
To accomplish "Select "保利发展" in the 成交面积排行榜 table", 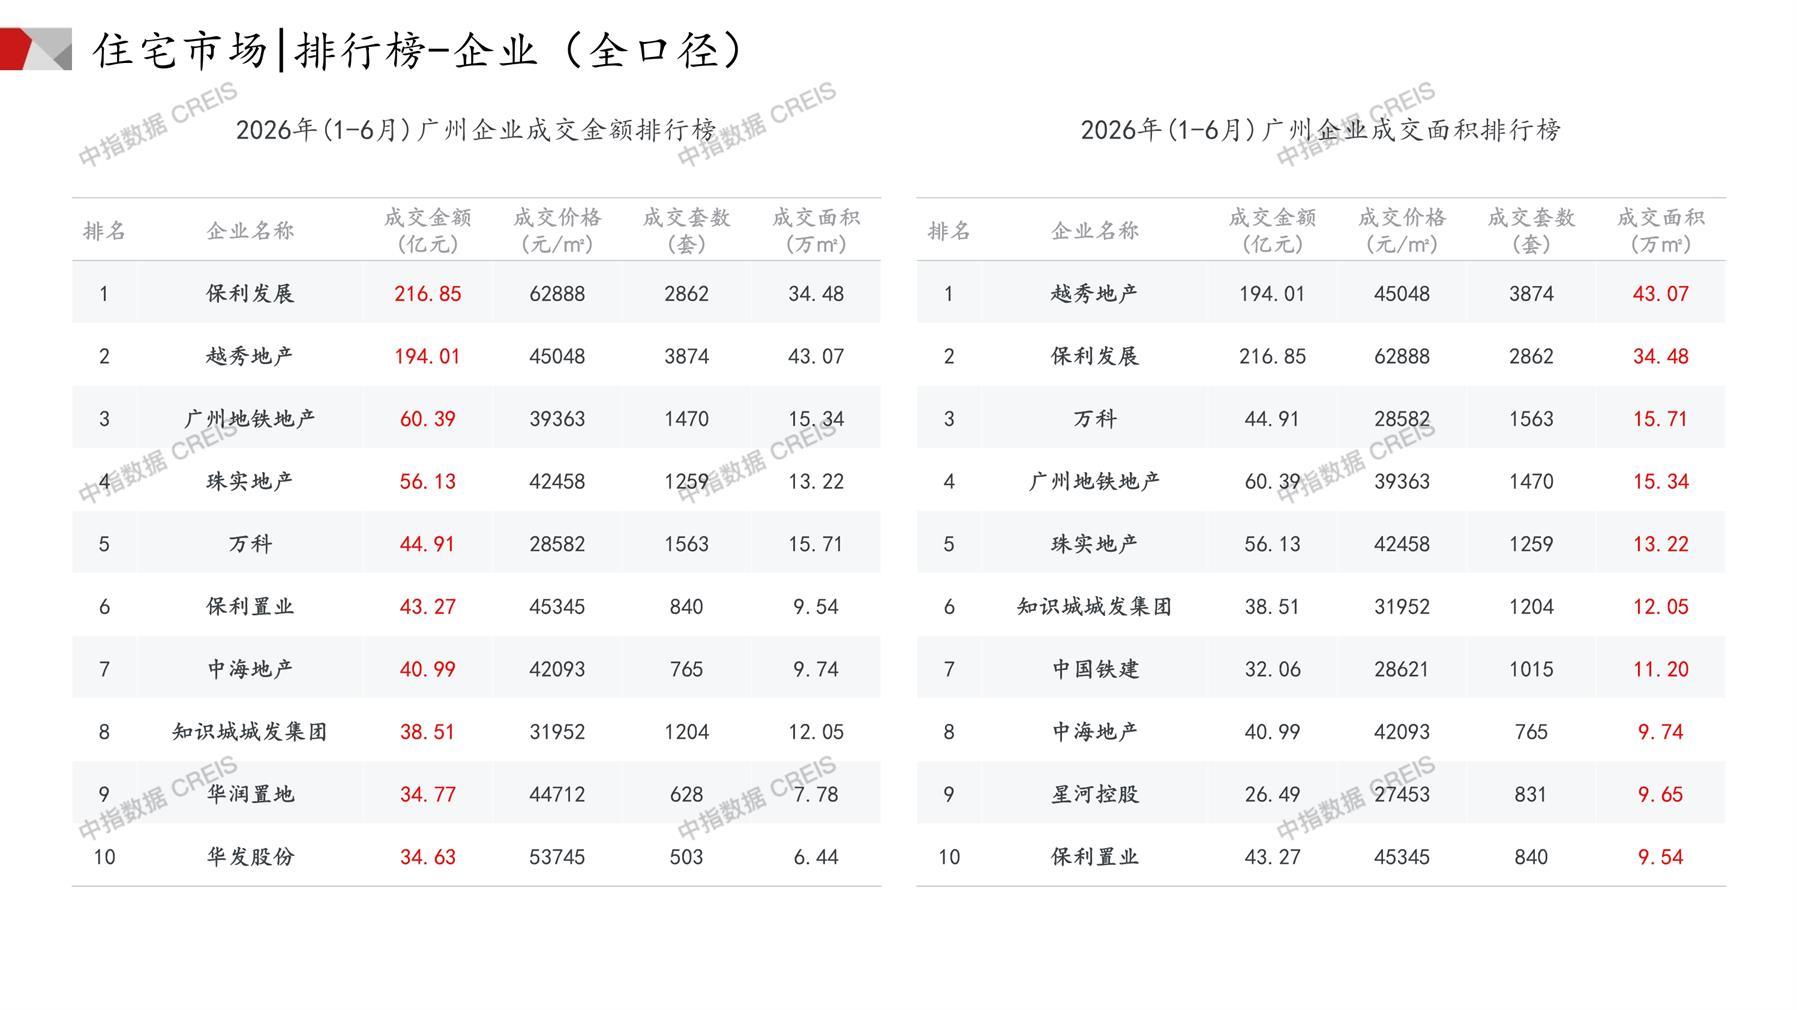I will 1095,356.
